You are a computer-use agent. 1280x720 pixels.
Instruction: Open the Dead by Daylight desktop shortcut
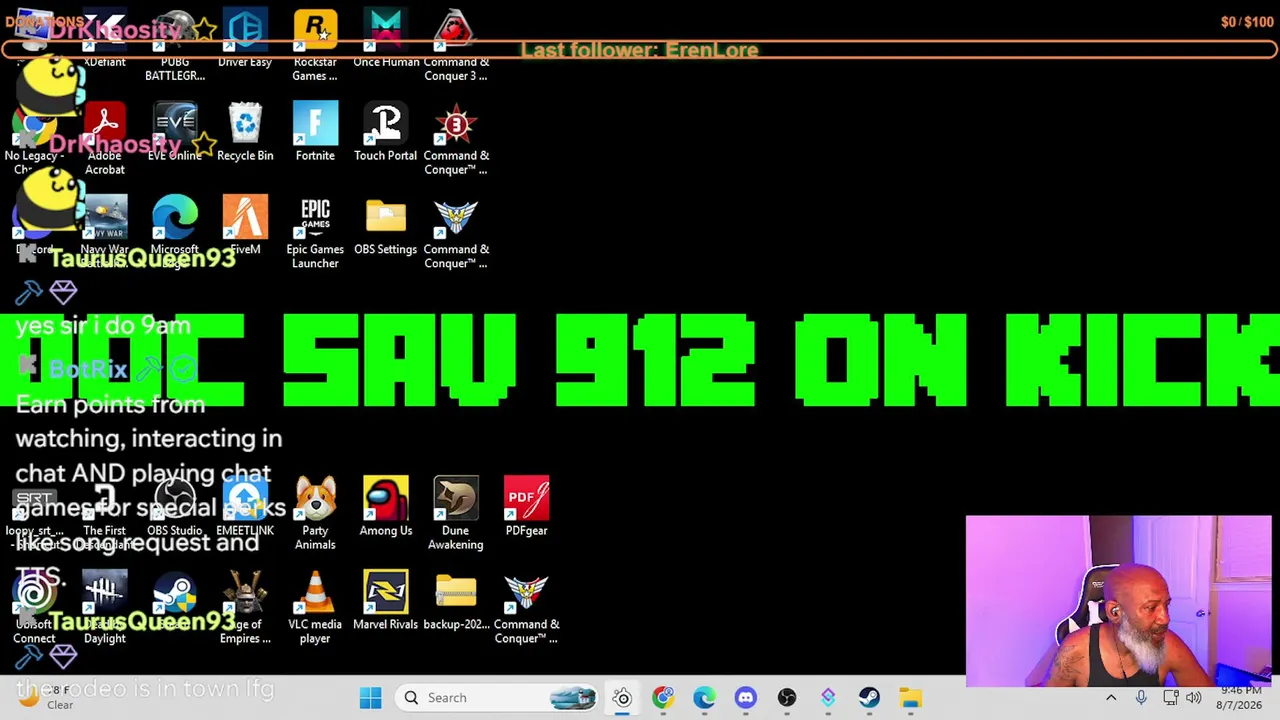[x=105, y=608]
